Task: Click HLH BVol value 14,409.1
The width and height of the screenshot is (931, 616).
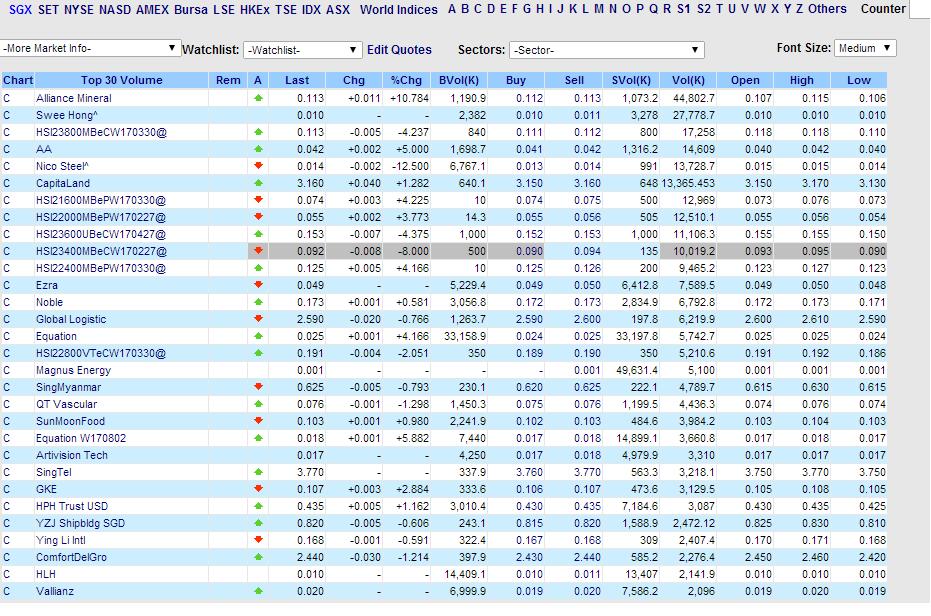Action: [465, 574]
